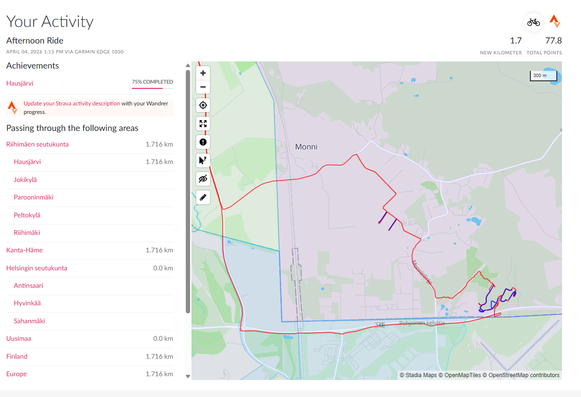The width and height of the screenshot is (581, 397).
Task: Open the pencil edit tool
Action: 203,197
